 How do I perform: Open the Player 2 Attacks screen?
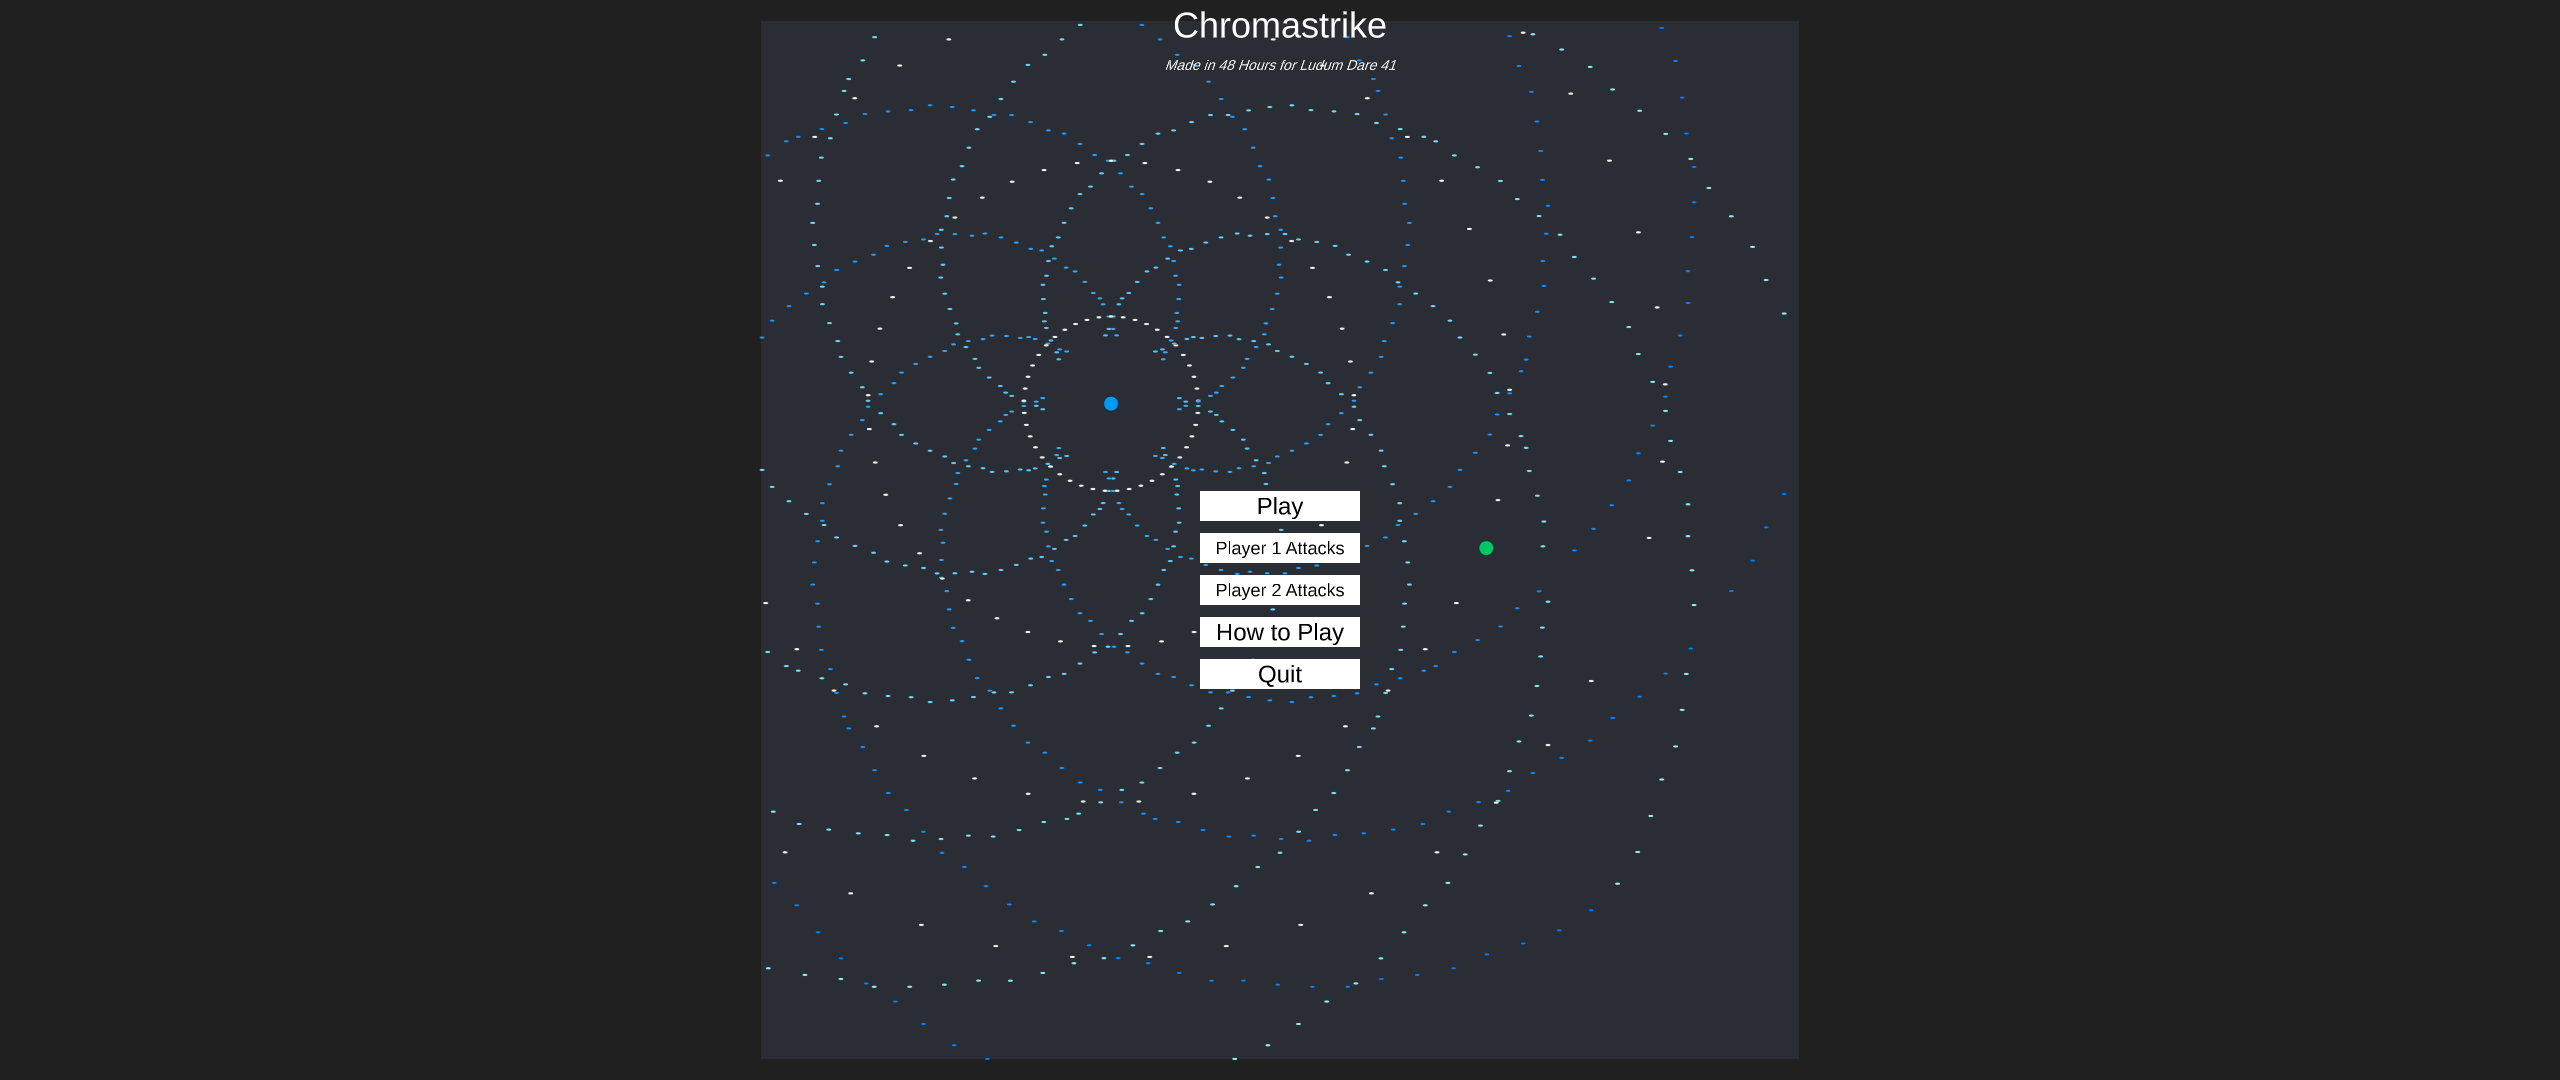click(1279, 590)
